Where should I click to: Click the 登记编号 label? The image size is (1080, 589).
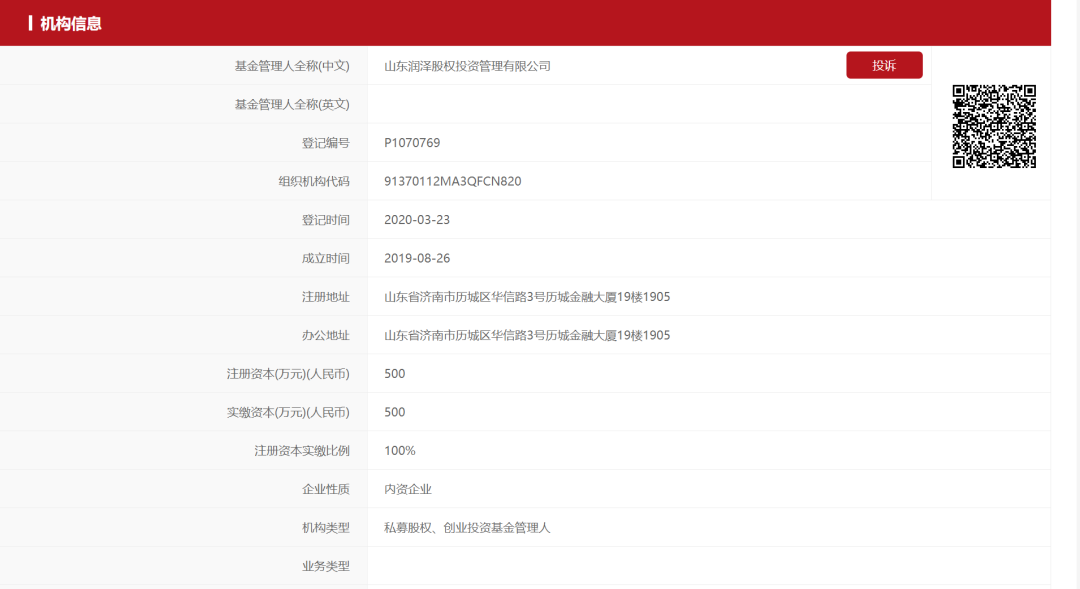coord(326,143)
